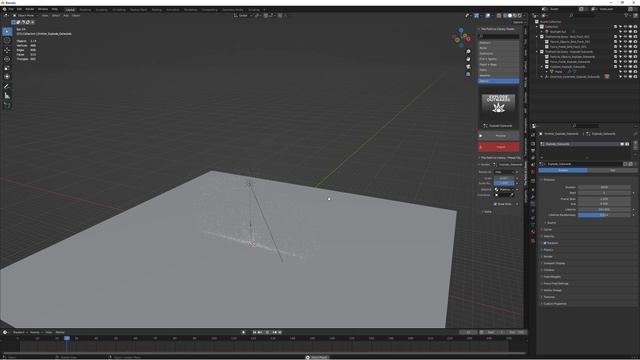This screenshot has height=360, width=640.
Task: Select the Scale tool
Action: [x=7, y=68]
